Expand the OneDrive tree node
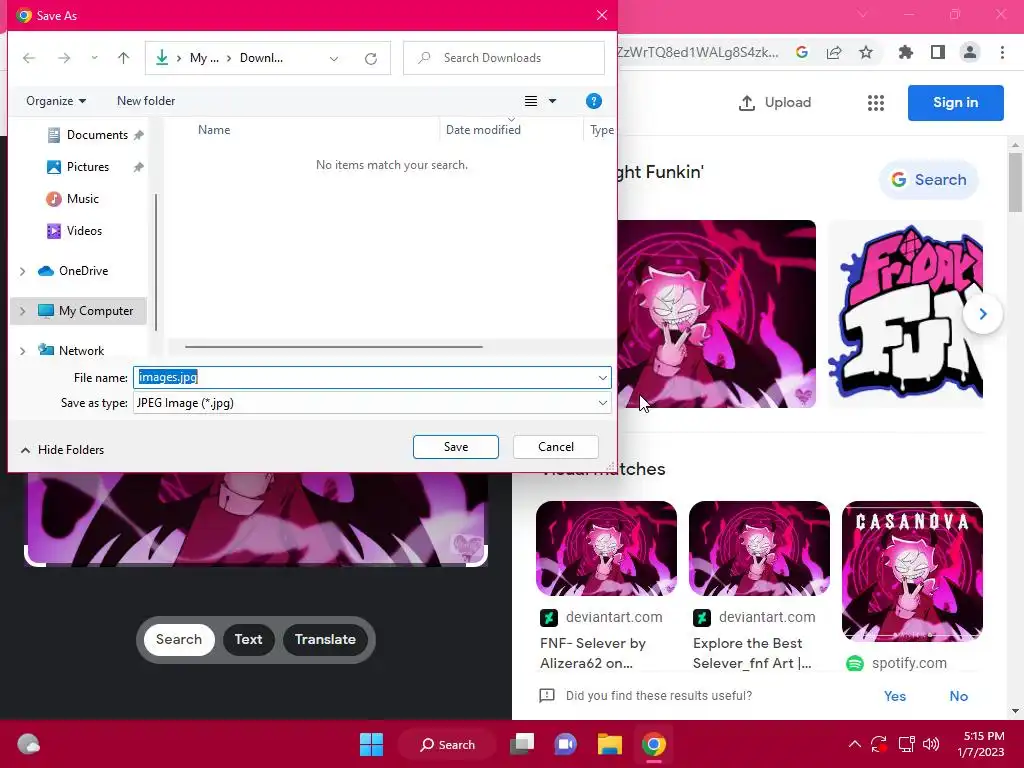 pyautogui.click(x=23, y=271)
